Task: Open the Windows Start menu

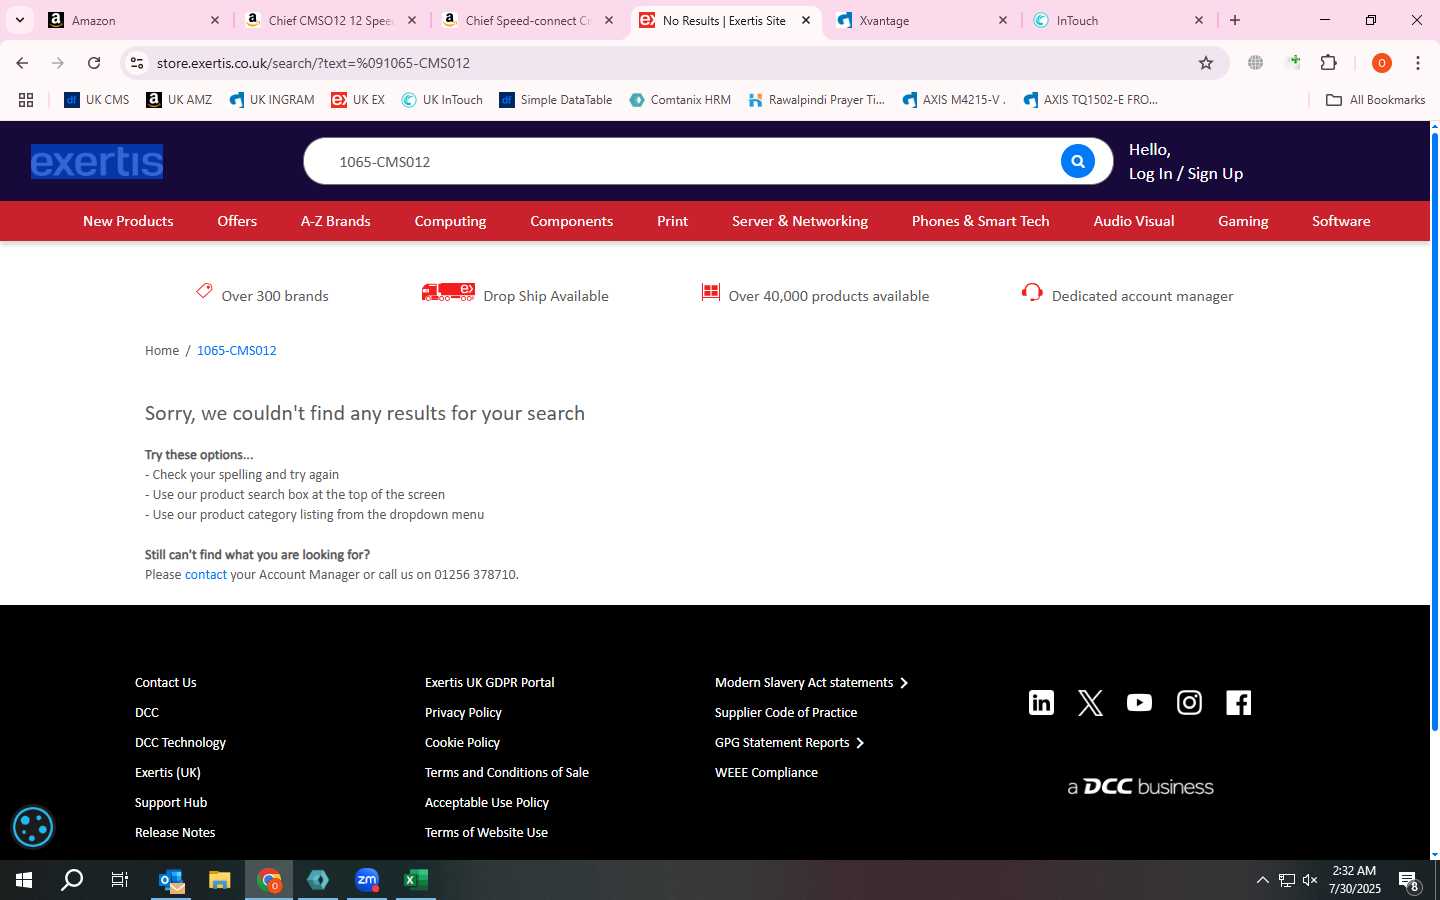Action: [x=24, y=880]
